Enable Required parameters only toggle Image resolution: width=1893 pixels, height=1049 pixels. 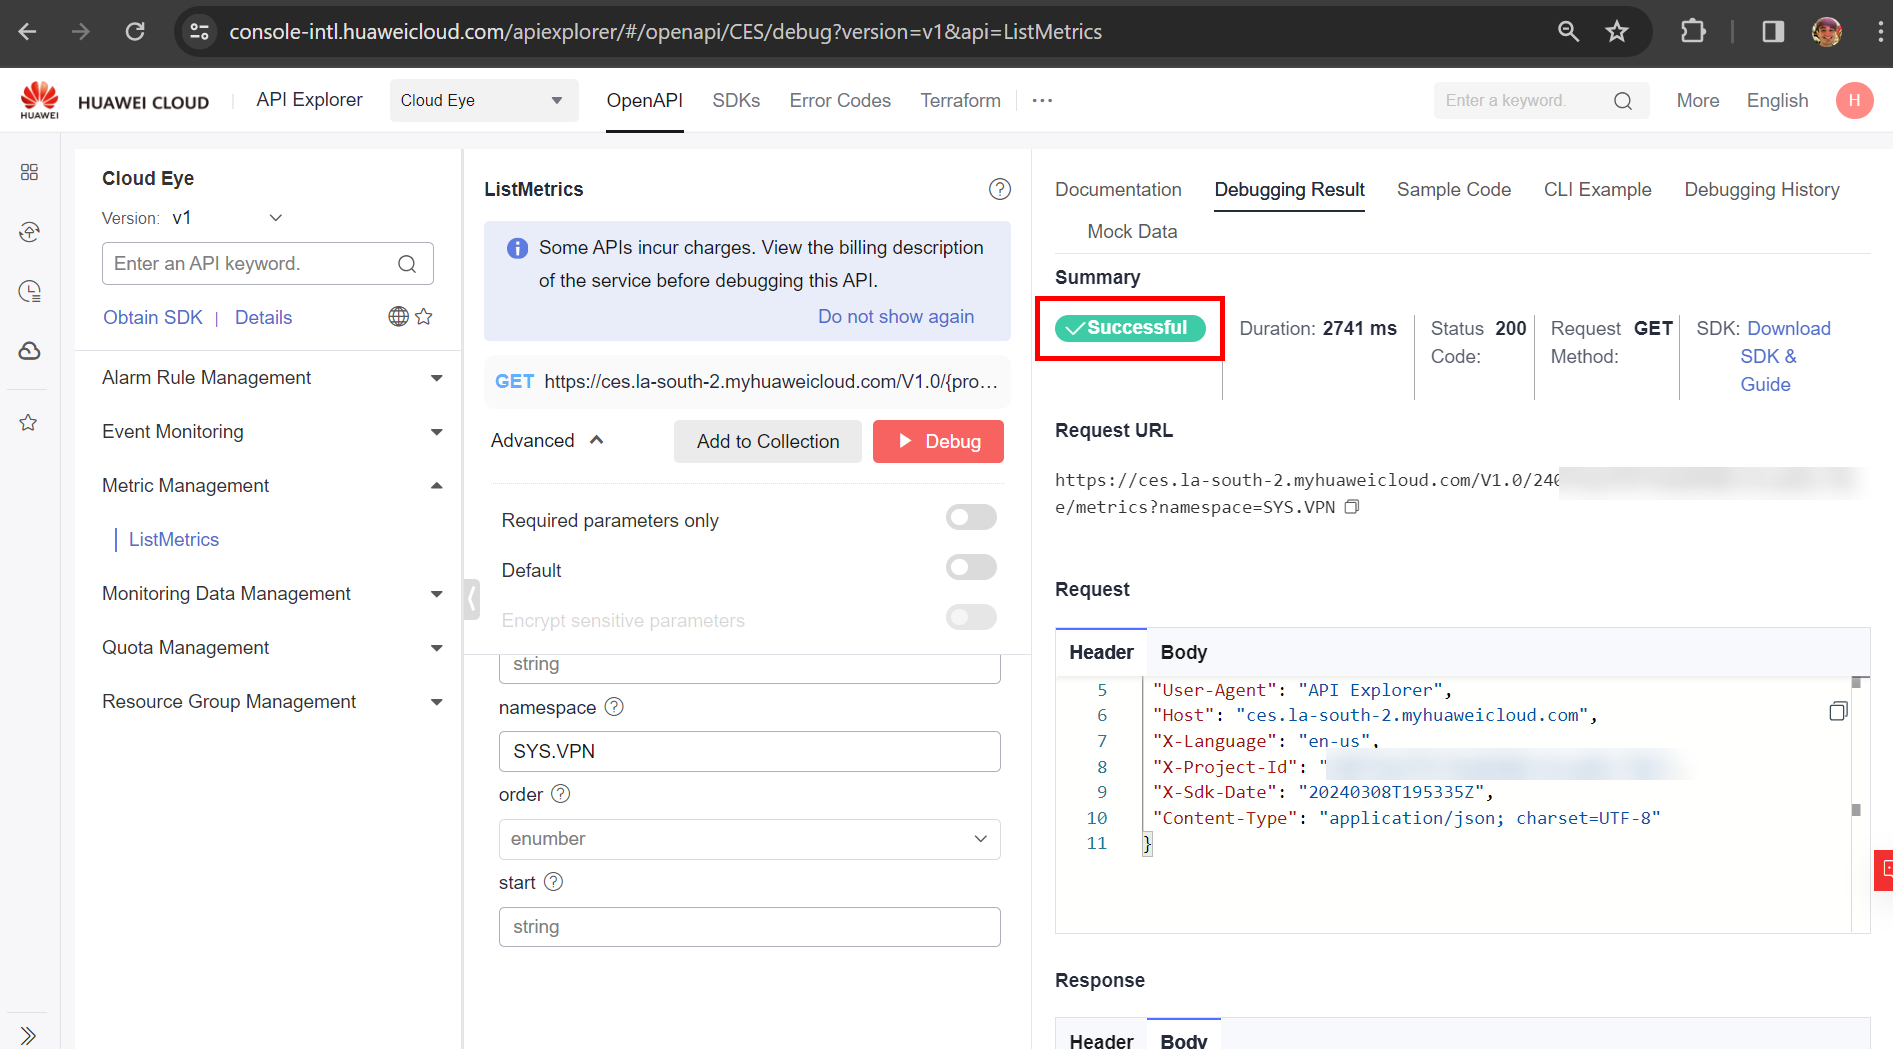970,518
